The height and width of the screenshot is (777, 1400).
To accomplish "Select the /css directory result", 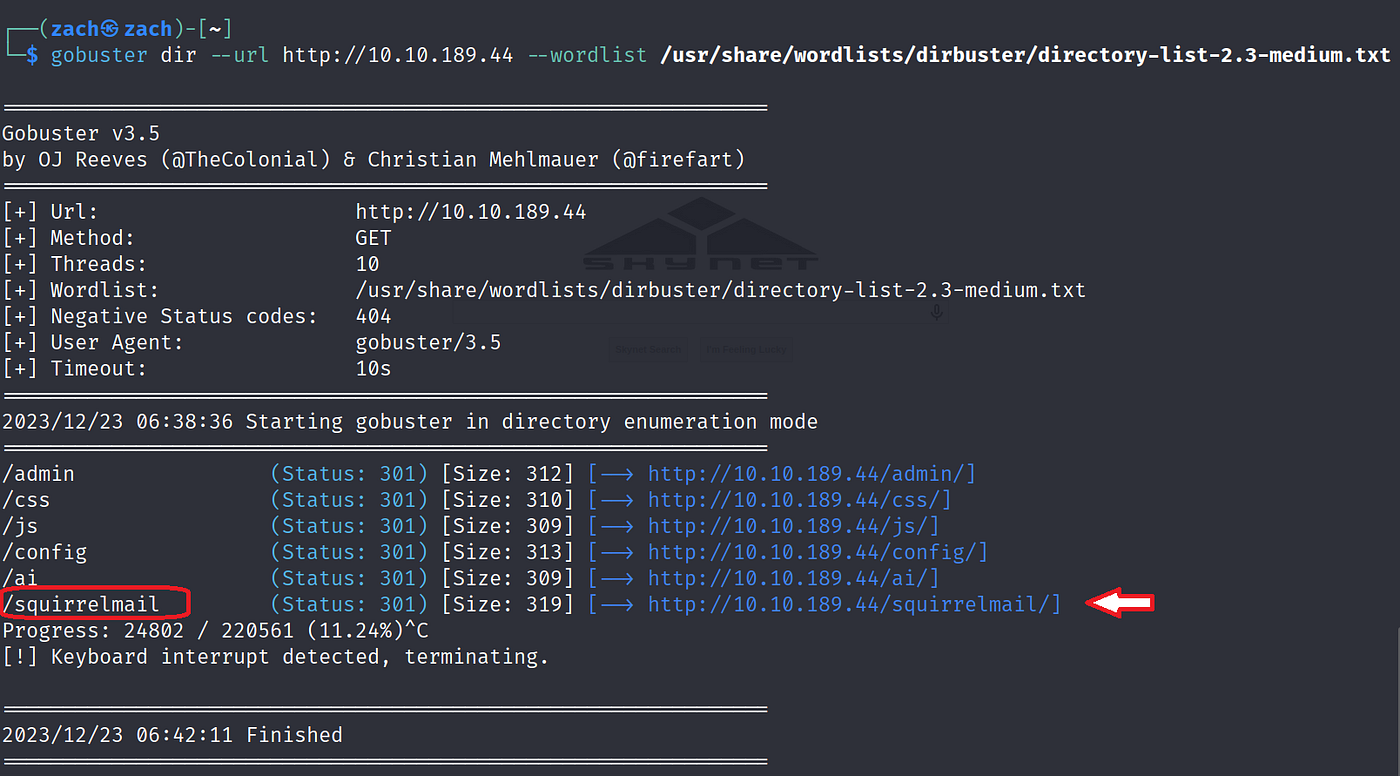I will (27, 500).
